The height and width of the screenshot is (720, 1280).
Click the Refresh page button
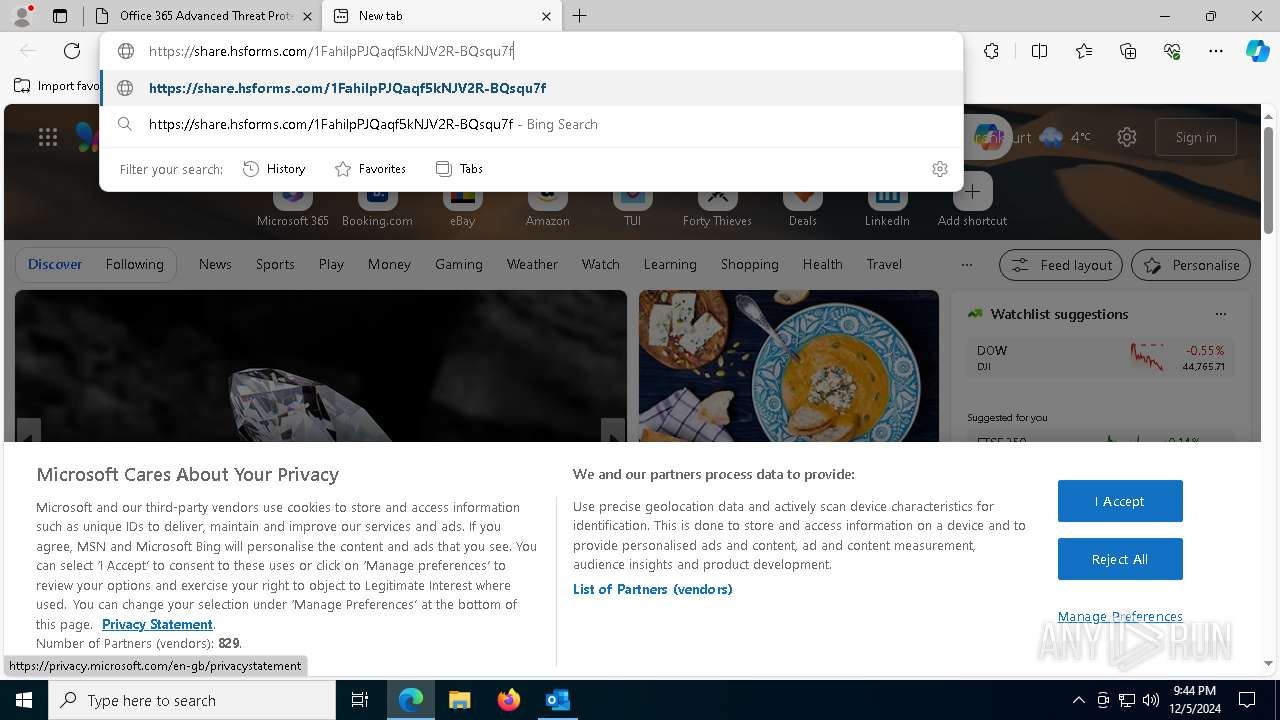point(72,51)
